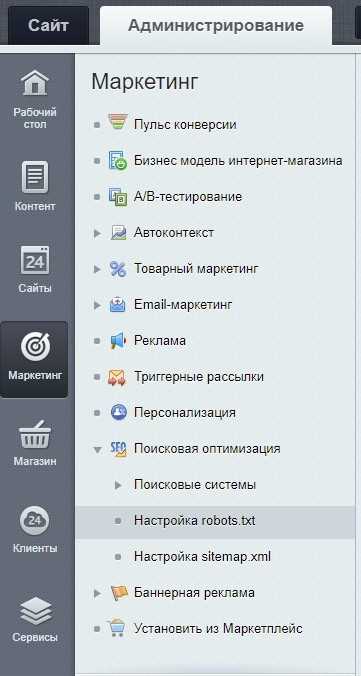Open the Персонализация menu item

point(185,413)
